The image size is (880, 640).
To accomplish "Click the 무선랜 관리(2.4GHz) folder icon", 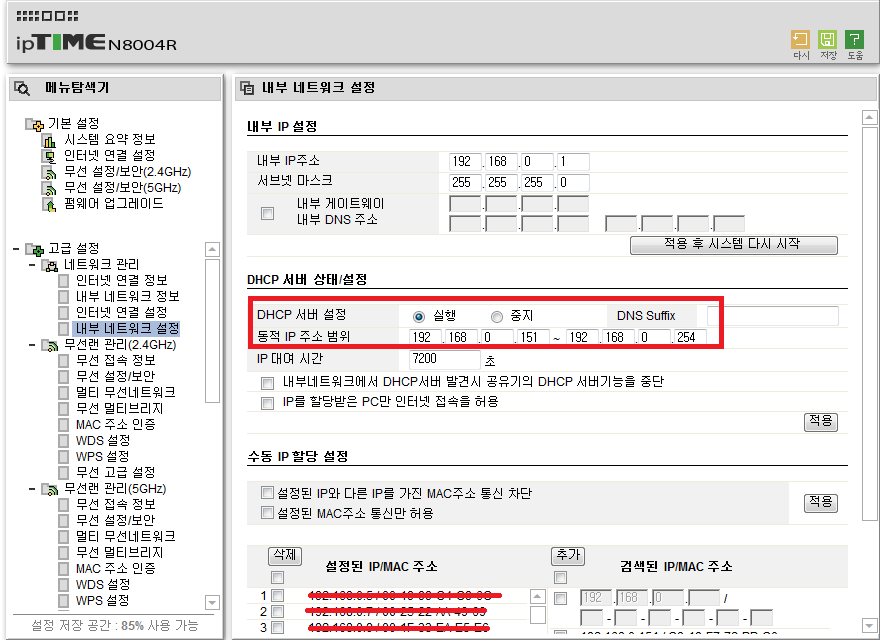I will tap(50, 345).
